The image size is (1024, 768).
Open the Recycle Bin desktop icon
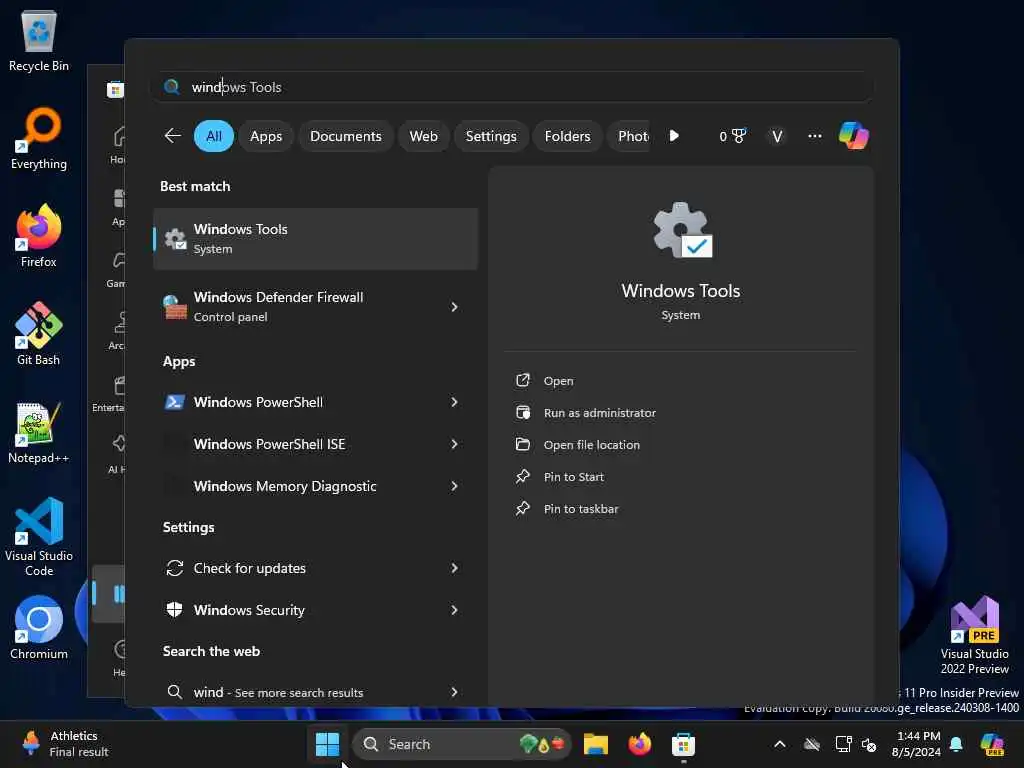click(x=39, y=40)
